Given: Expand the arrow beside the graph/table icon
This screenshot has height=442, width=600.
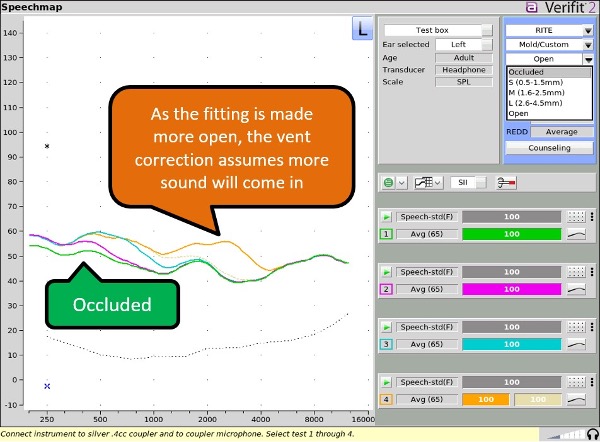Looking at the screenshot, I should coord(438,183).
